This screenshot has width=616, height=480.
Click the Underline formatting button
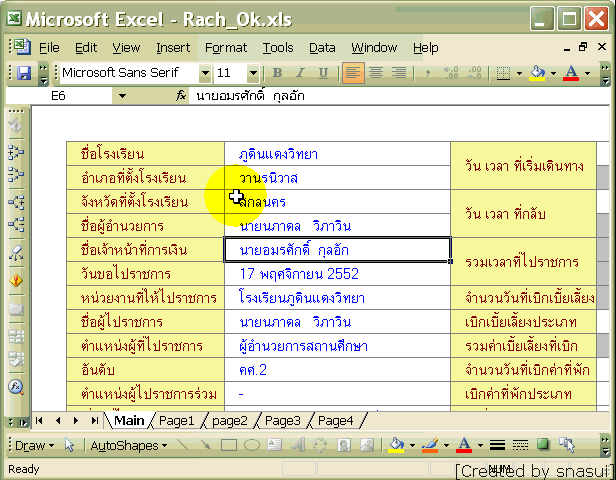320,73
